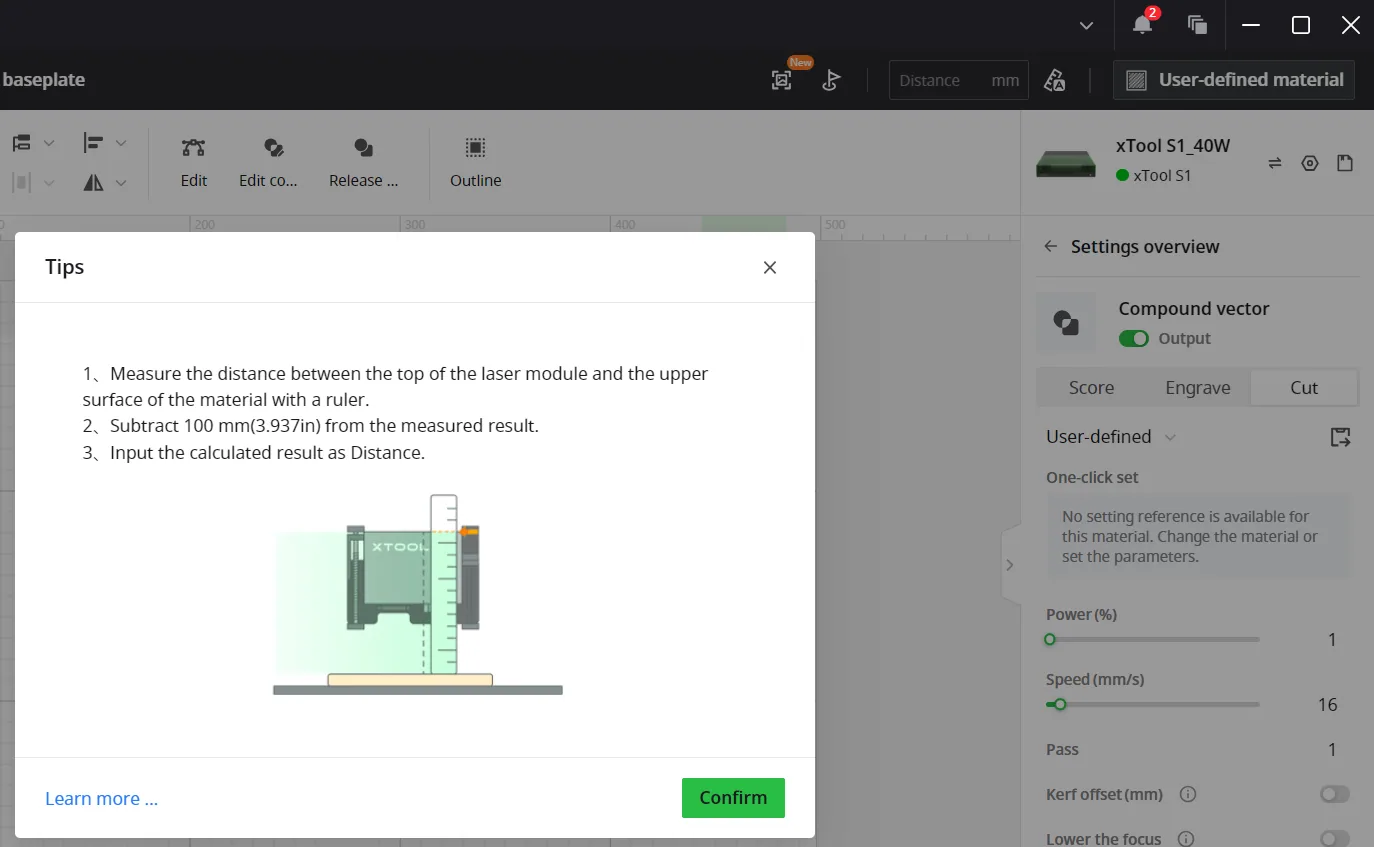Click the framing icon with New badge

782,80
